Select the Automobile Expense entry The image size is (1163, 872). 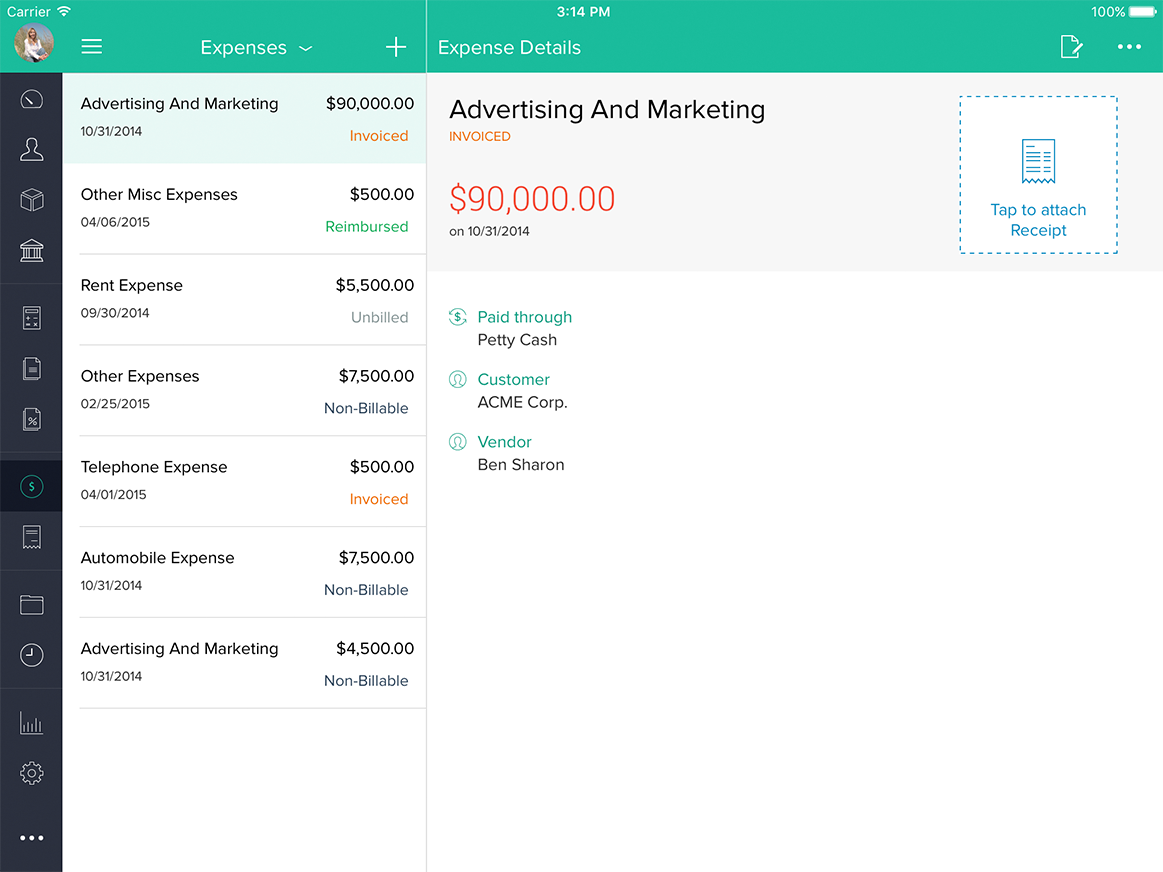245,572
